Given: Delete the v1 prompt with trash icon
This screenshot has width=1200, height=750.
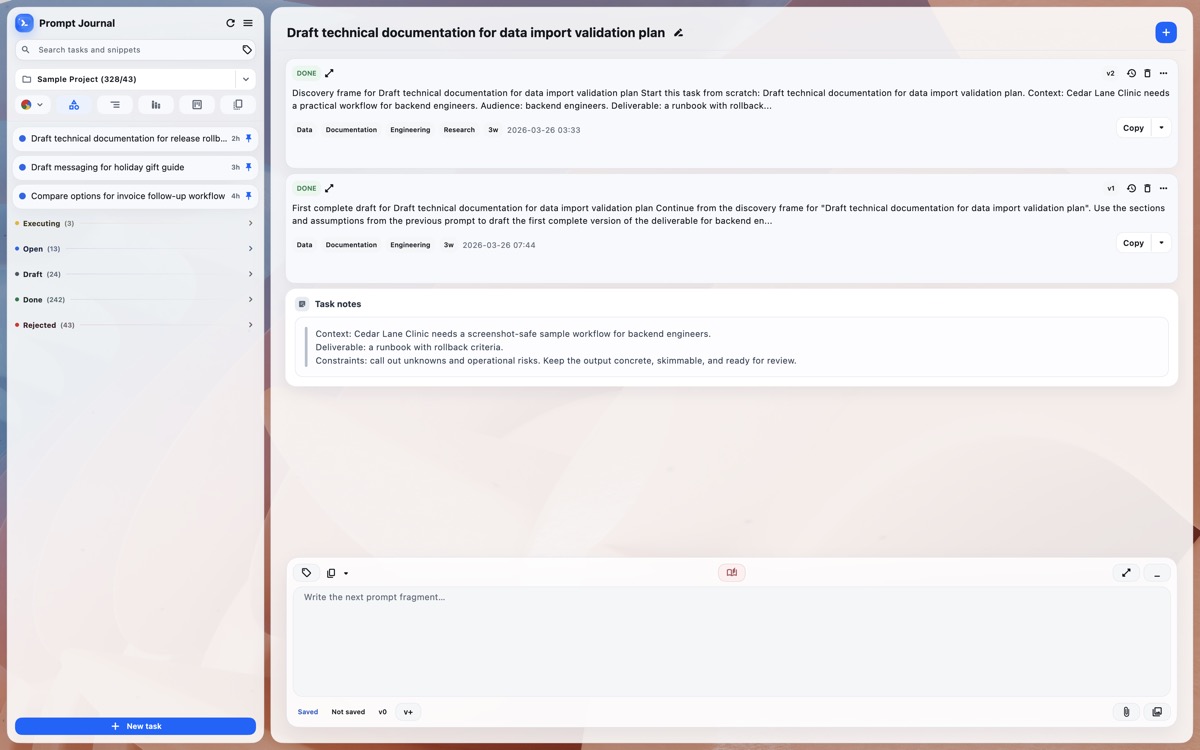Looking at the screenshot, I should pyautogui.click(x=1147, y=188).
